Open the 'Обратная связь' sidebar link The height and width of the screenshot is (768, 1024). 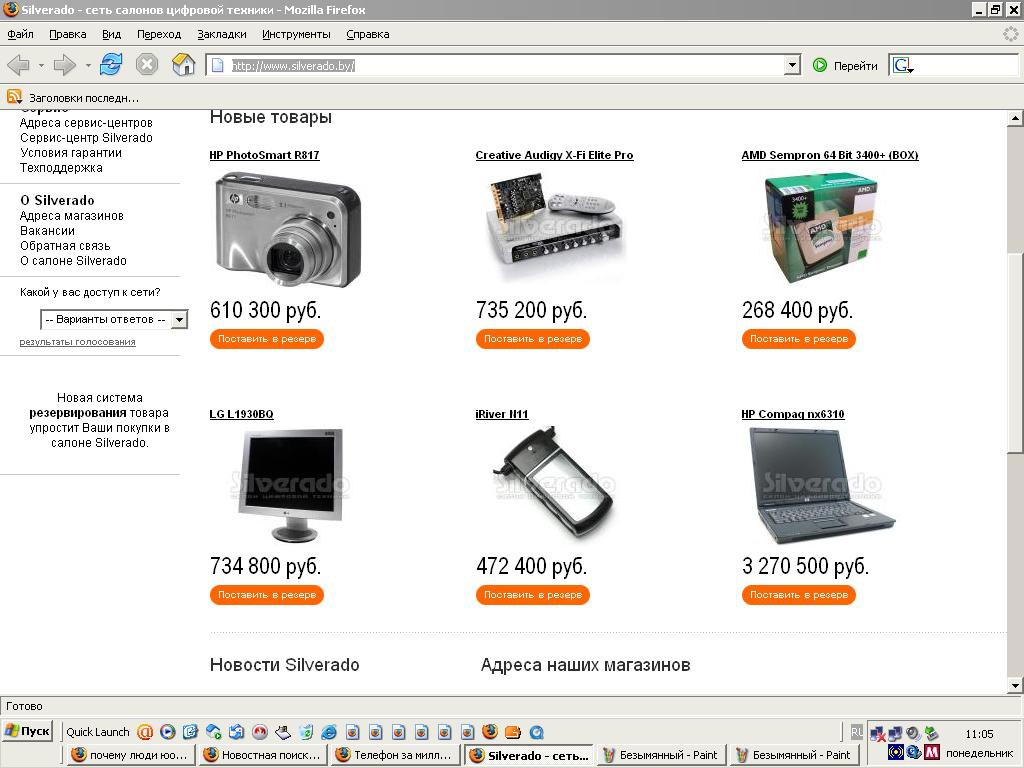click(65, 246)
